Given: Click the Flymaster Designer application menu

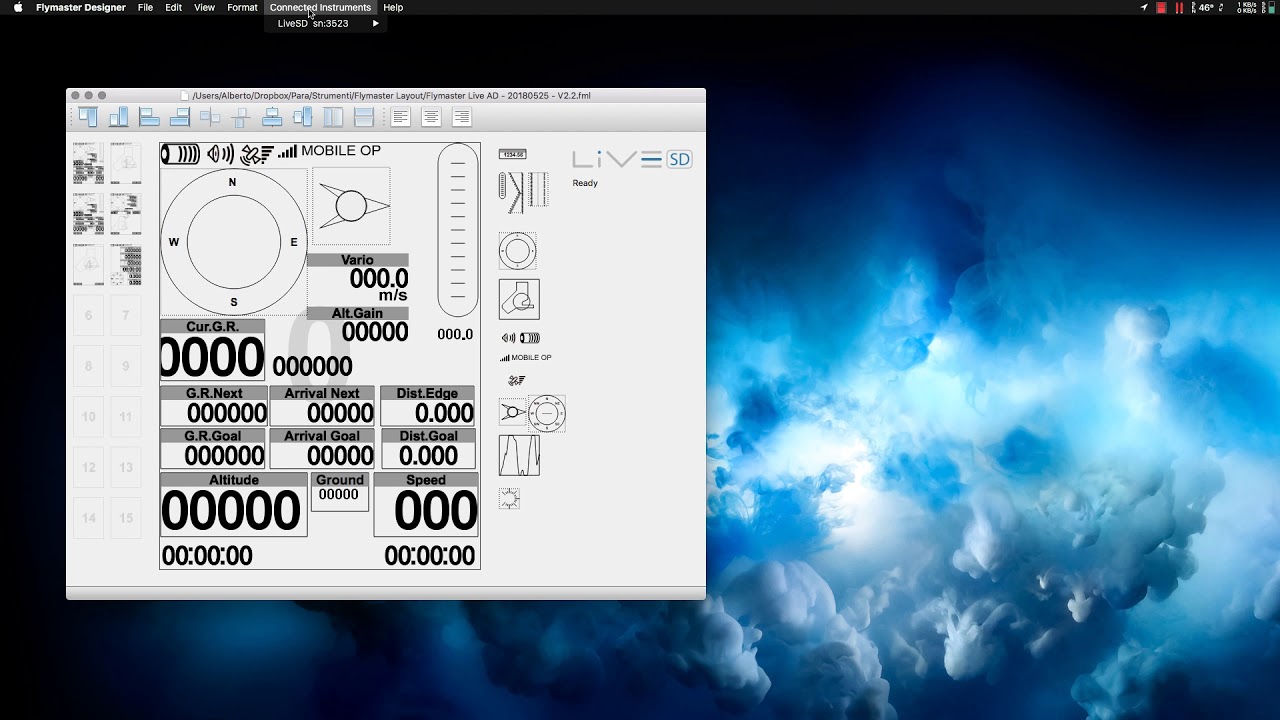Looking at the screenshot, I should [81, 7].
